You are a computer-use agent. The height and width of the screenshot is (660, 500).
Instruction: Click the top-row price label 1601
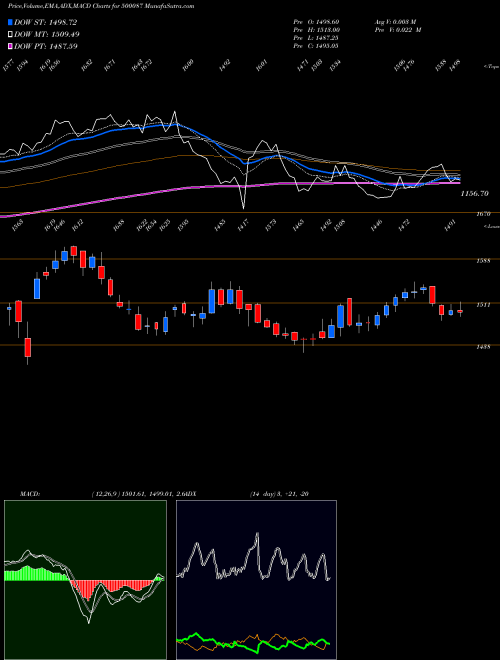point(262,66)
